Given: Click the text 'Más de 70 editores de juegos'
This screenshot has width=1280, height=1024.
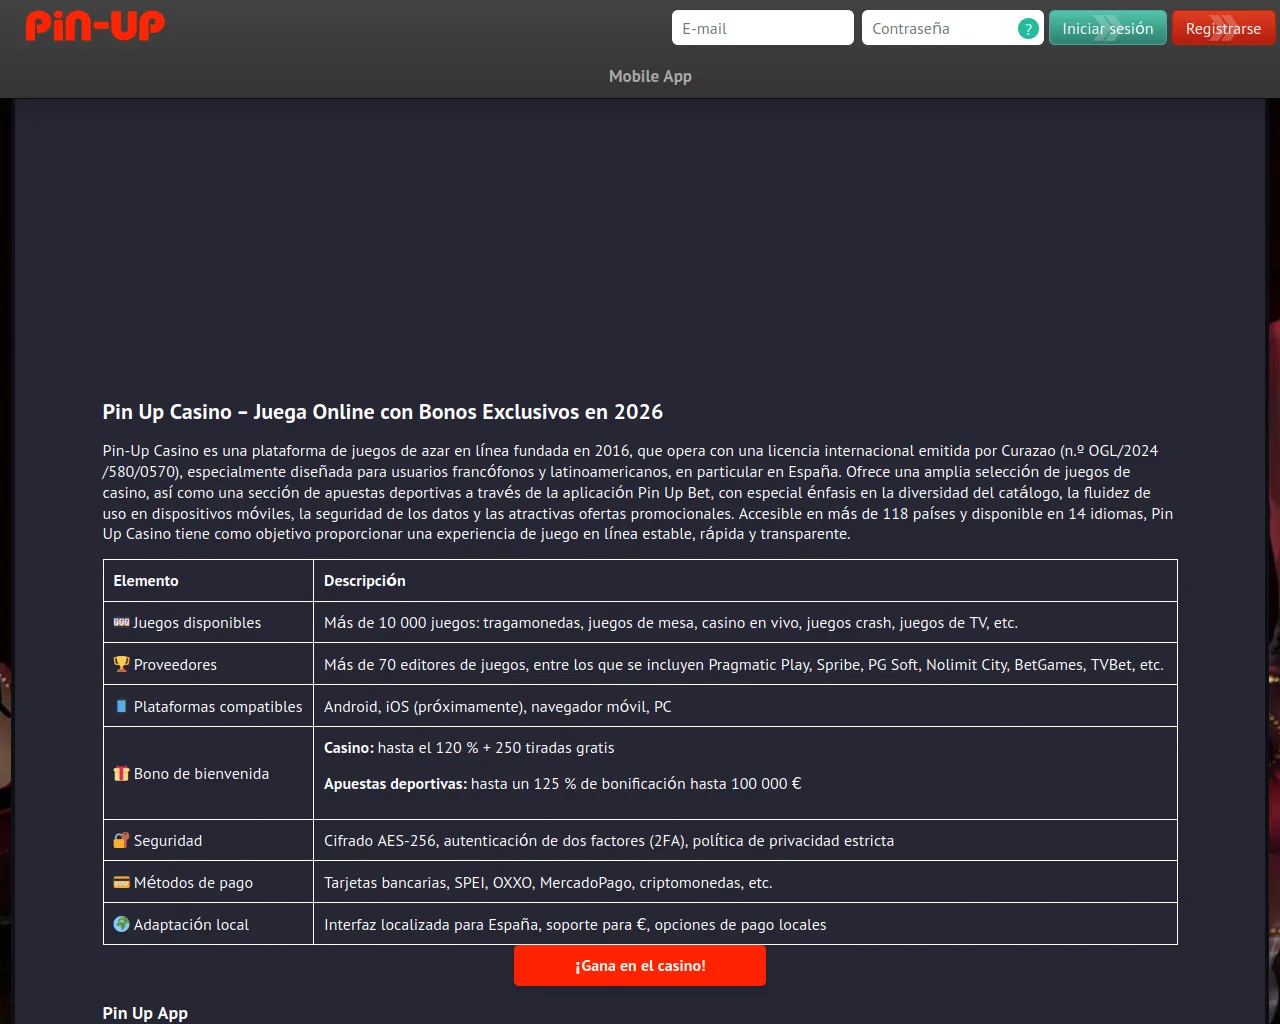Looking at the screenshot, I should pos(426,665).
